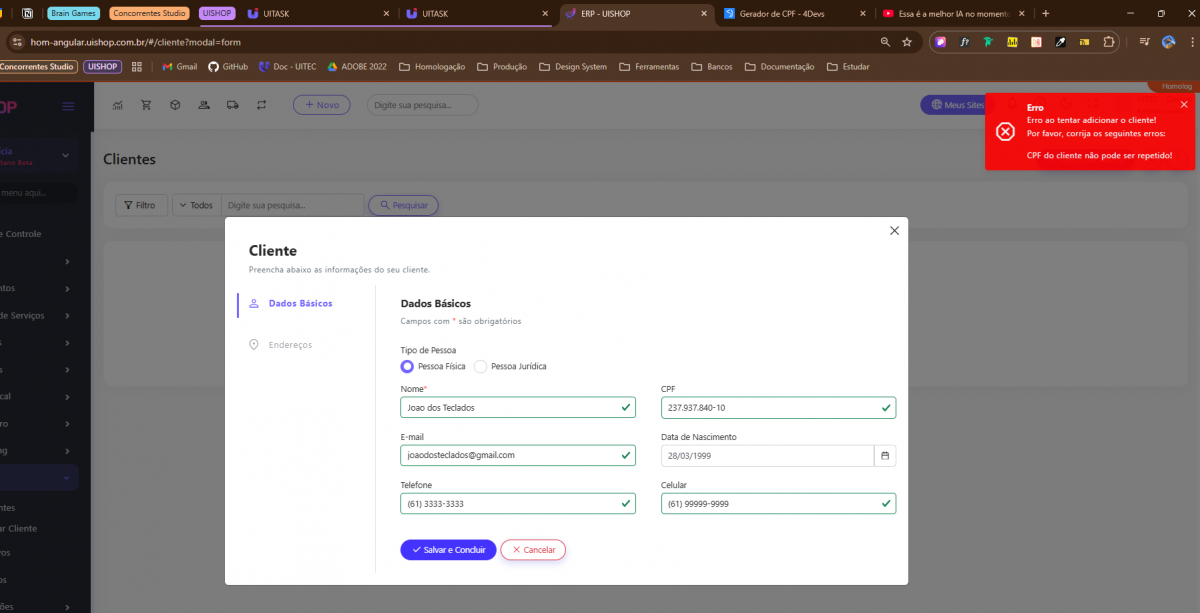This screenshot has width=1200, height=613.
Task: Select Pessoa Jurídica radio button
Action: [x=480, y=367]
